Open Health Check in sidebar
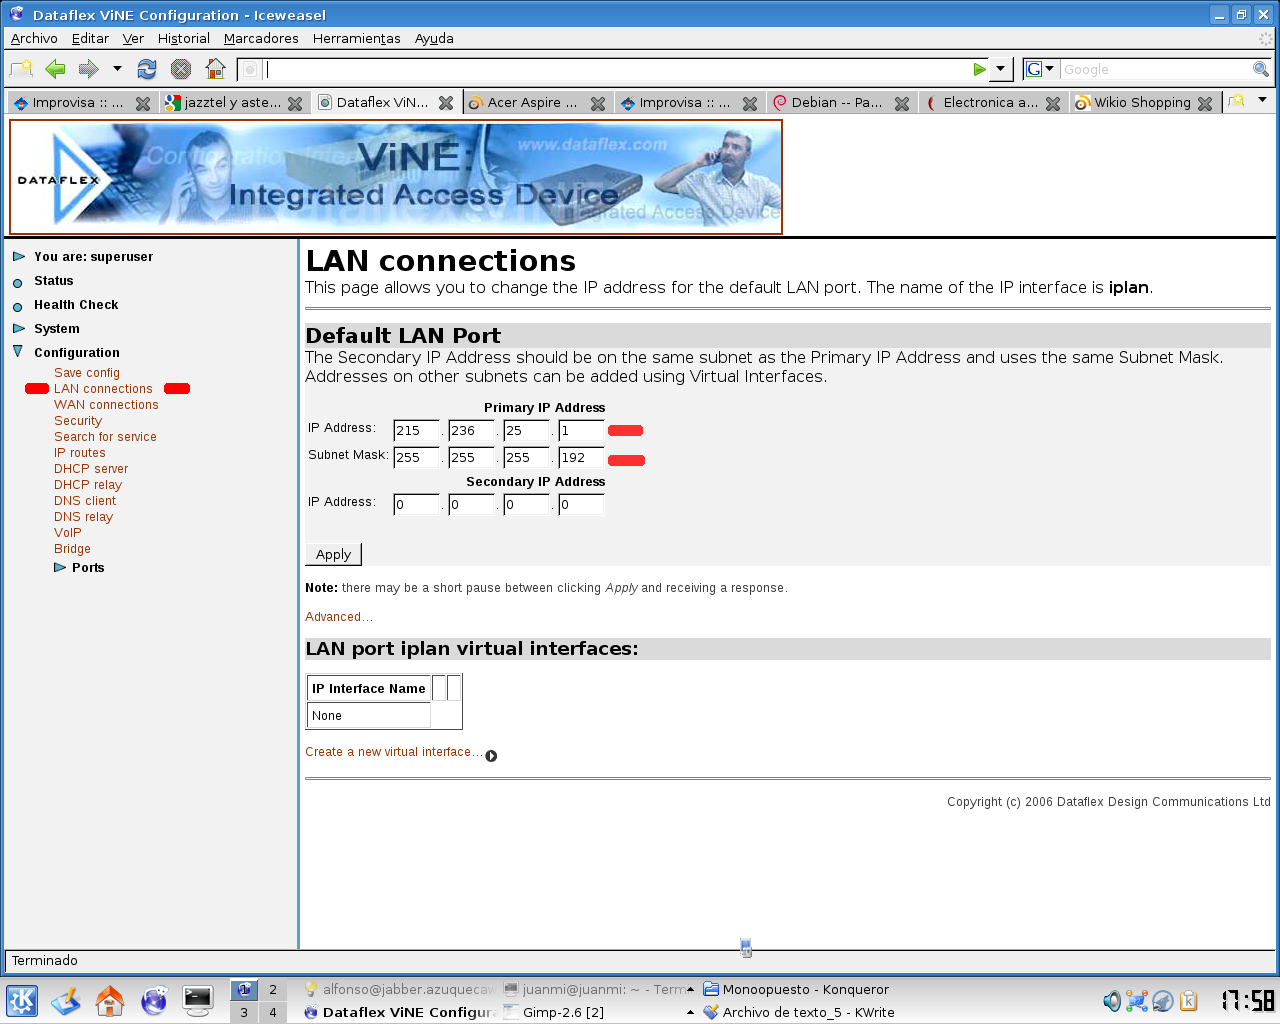The width and height of the screenshot is (1280, 1024). 76,305
